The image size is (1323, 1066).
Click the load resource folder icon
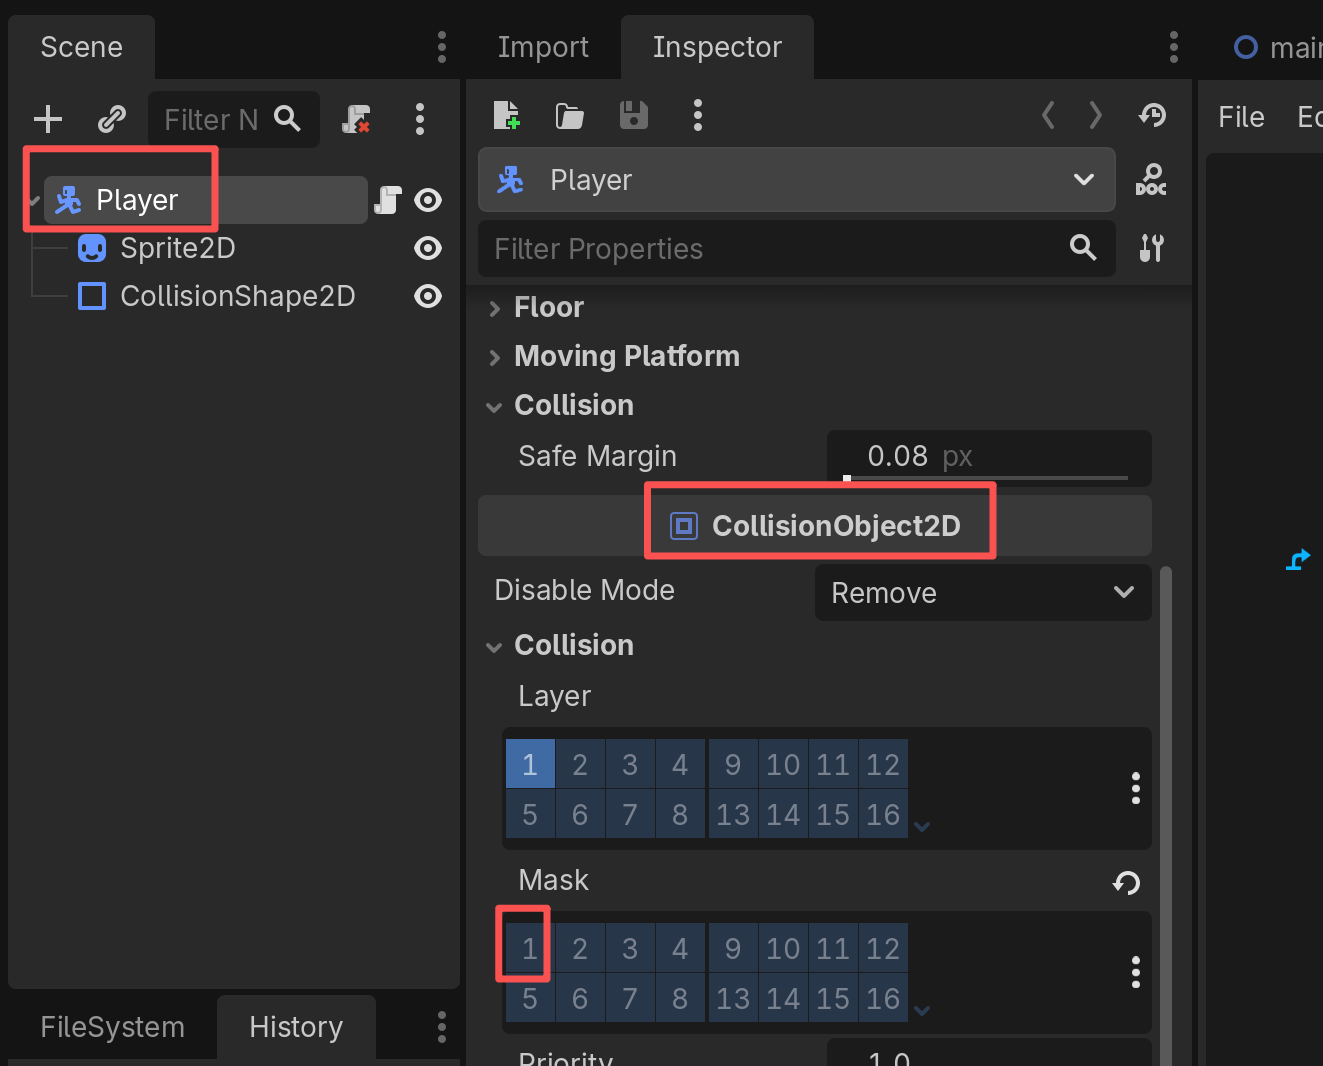pyautogui.click(x=569, y=116)
